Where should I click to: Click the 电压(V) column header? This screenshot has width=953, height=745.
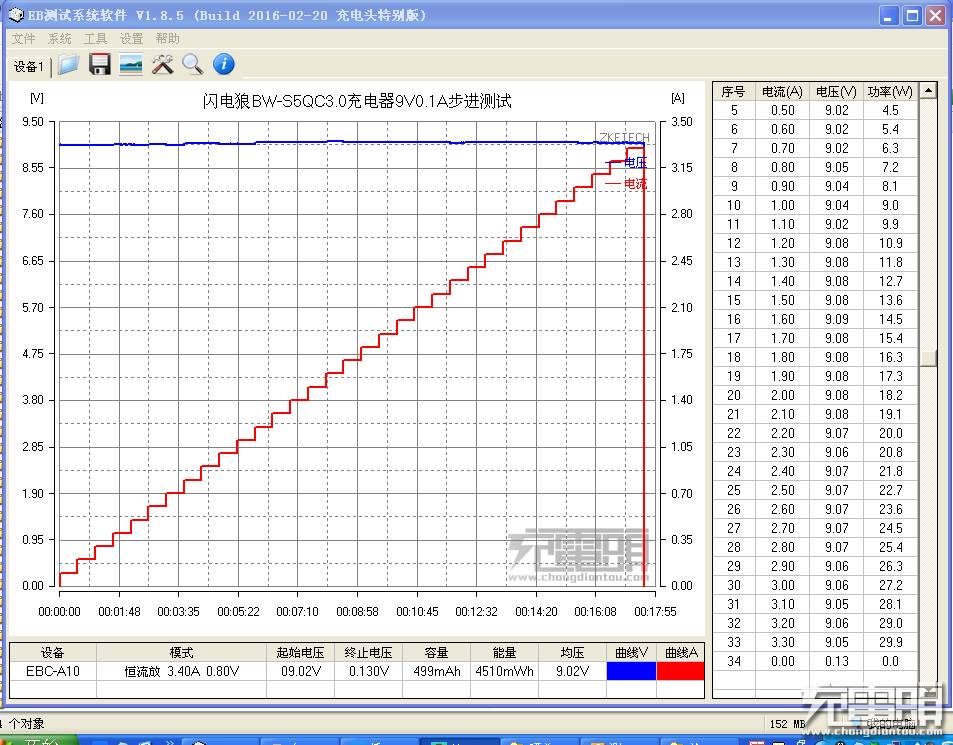click(x=836, y=92)
